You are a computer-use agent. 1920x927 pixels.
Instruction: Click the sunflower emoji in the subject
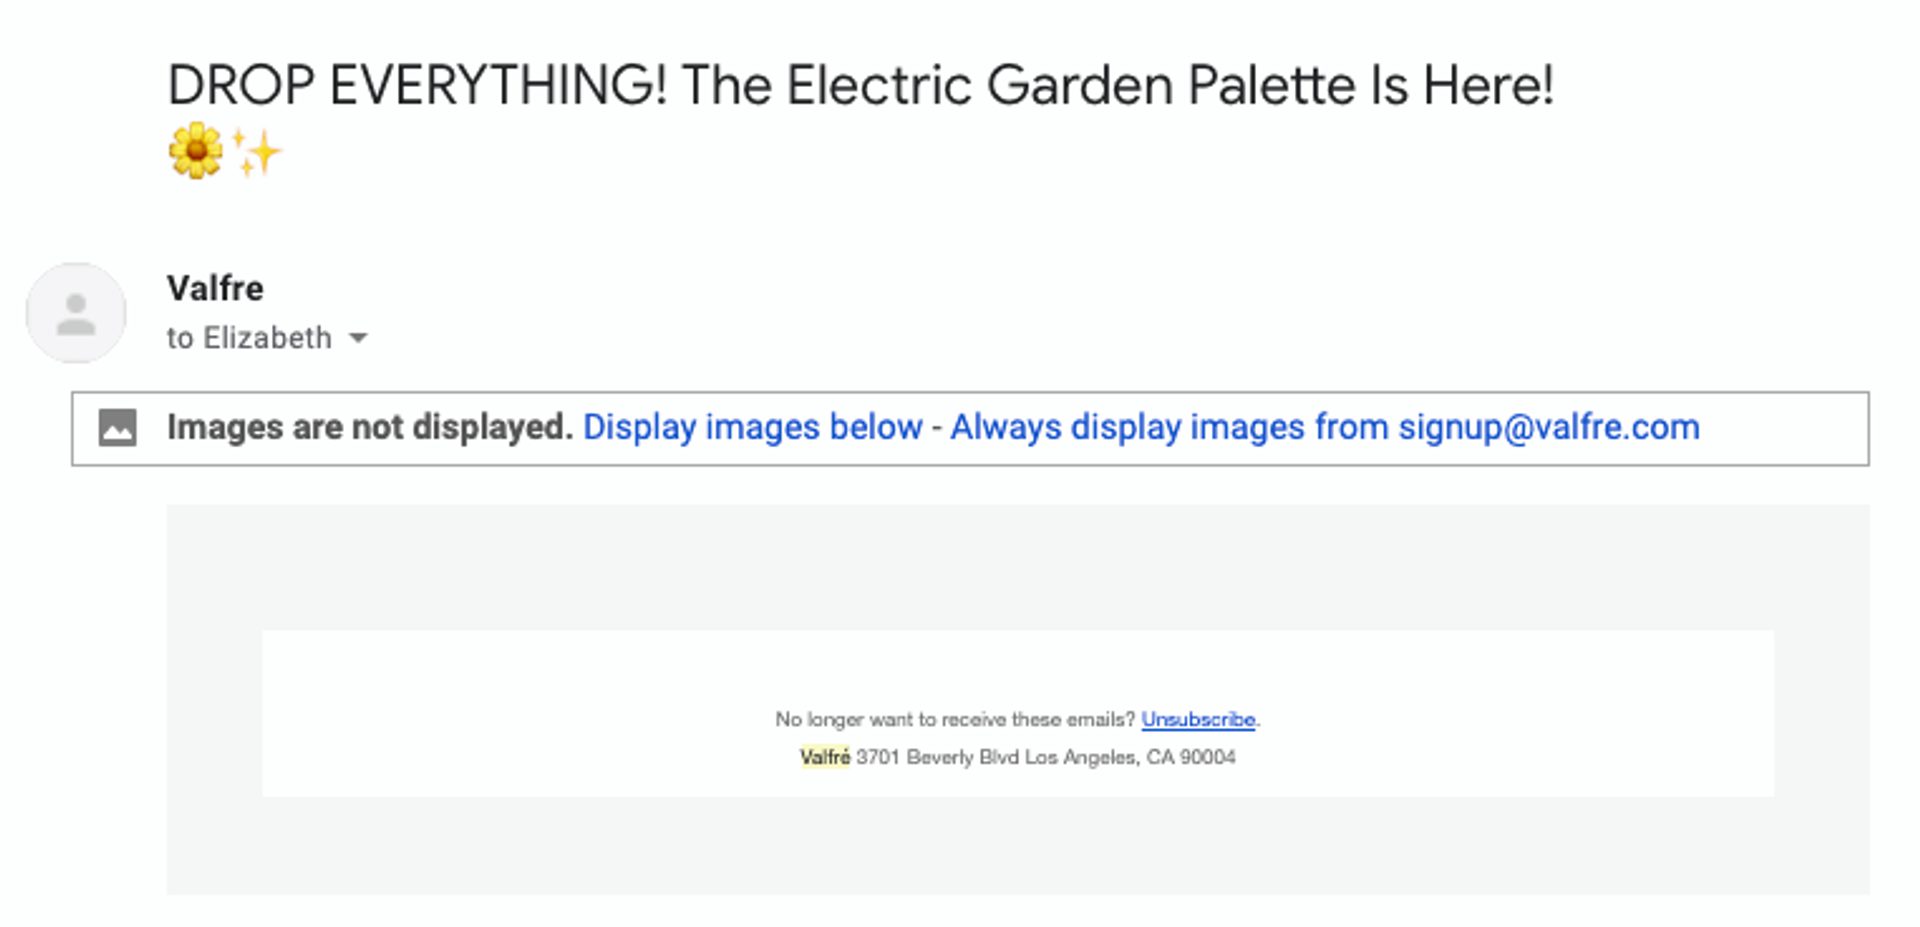196,151
